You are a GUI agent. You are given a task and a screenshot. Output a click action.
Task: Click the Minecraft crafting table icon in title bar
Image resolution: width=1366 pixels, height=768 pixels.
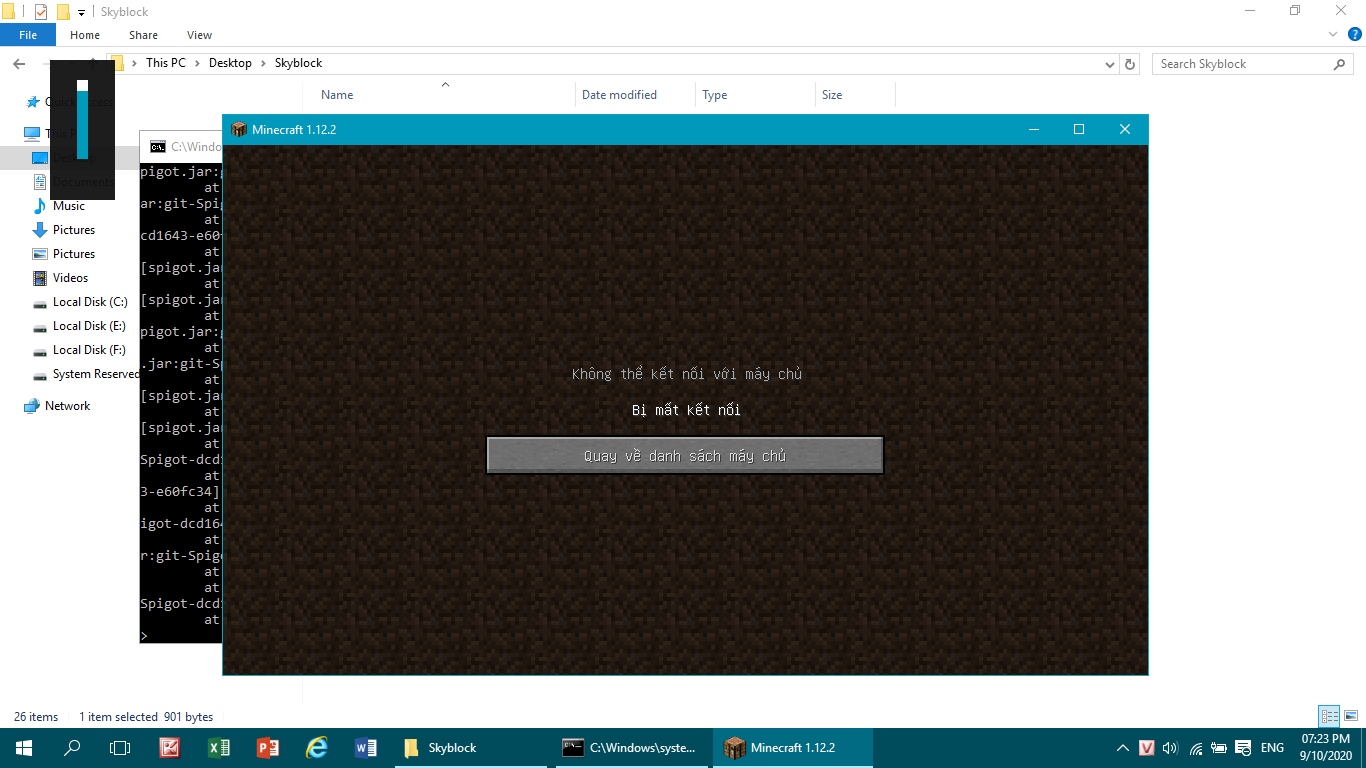coord(238,129)
